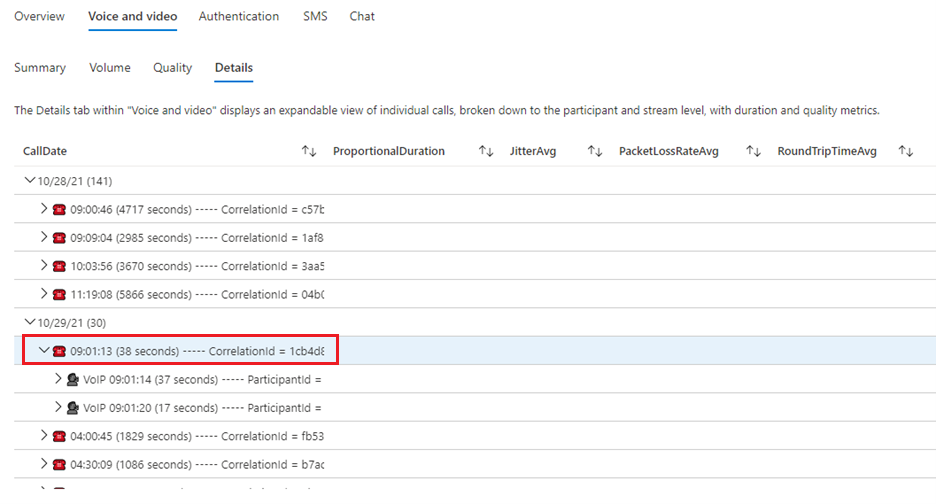Expand the VoIP 09:01:14 participant chevron

(x=58, y=379)
